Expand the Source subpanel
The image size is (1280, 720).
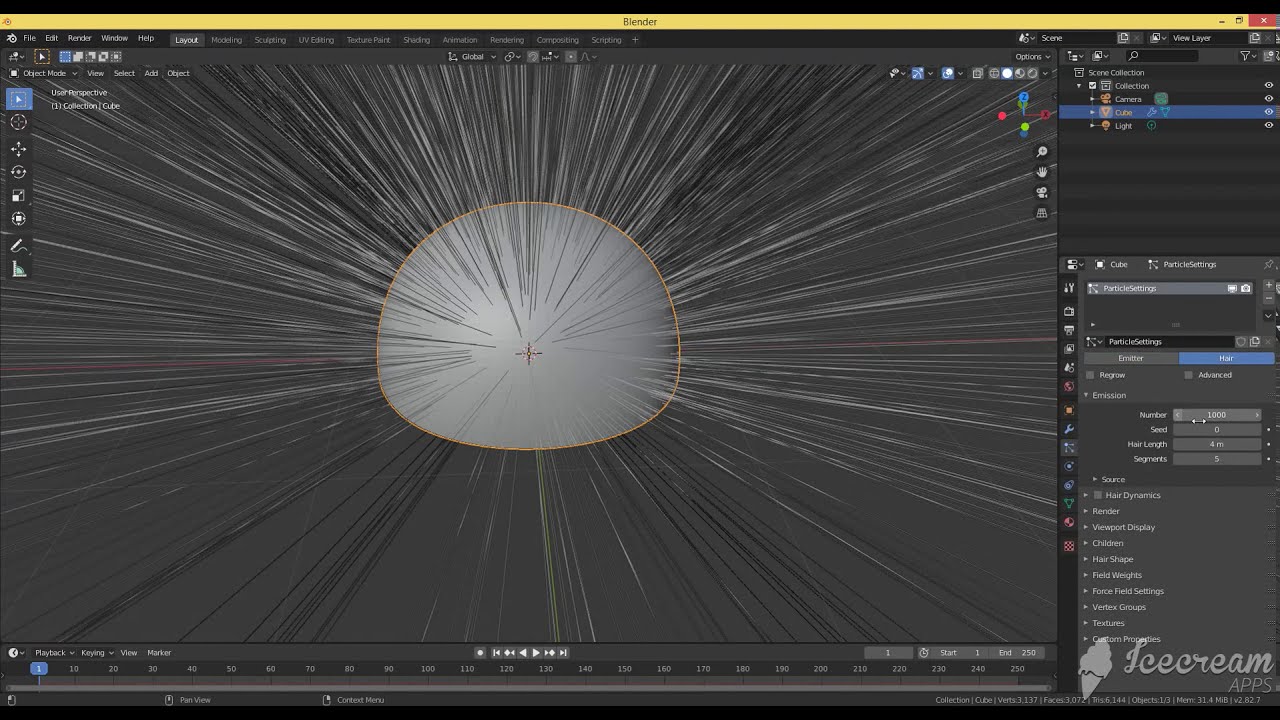pos(1113,479)
